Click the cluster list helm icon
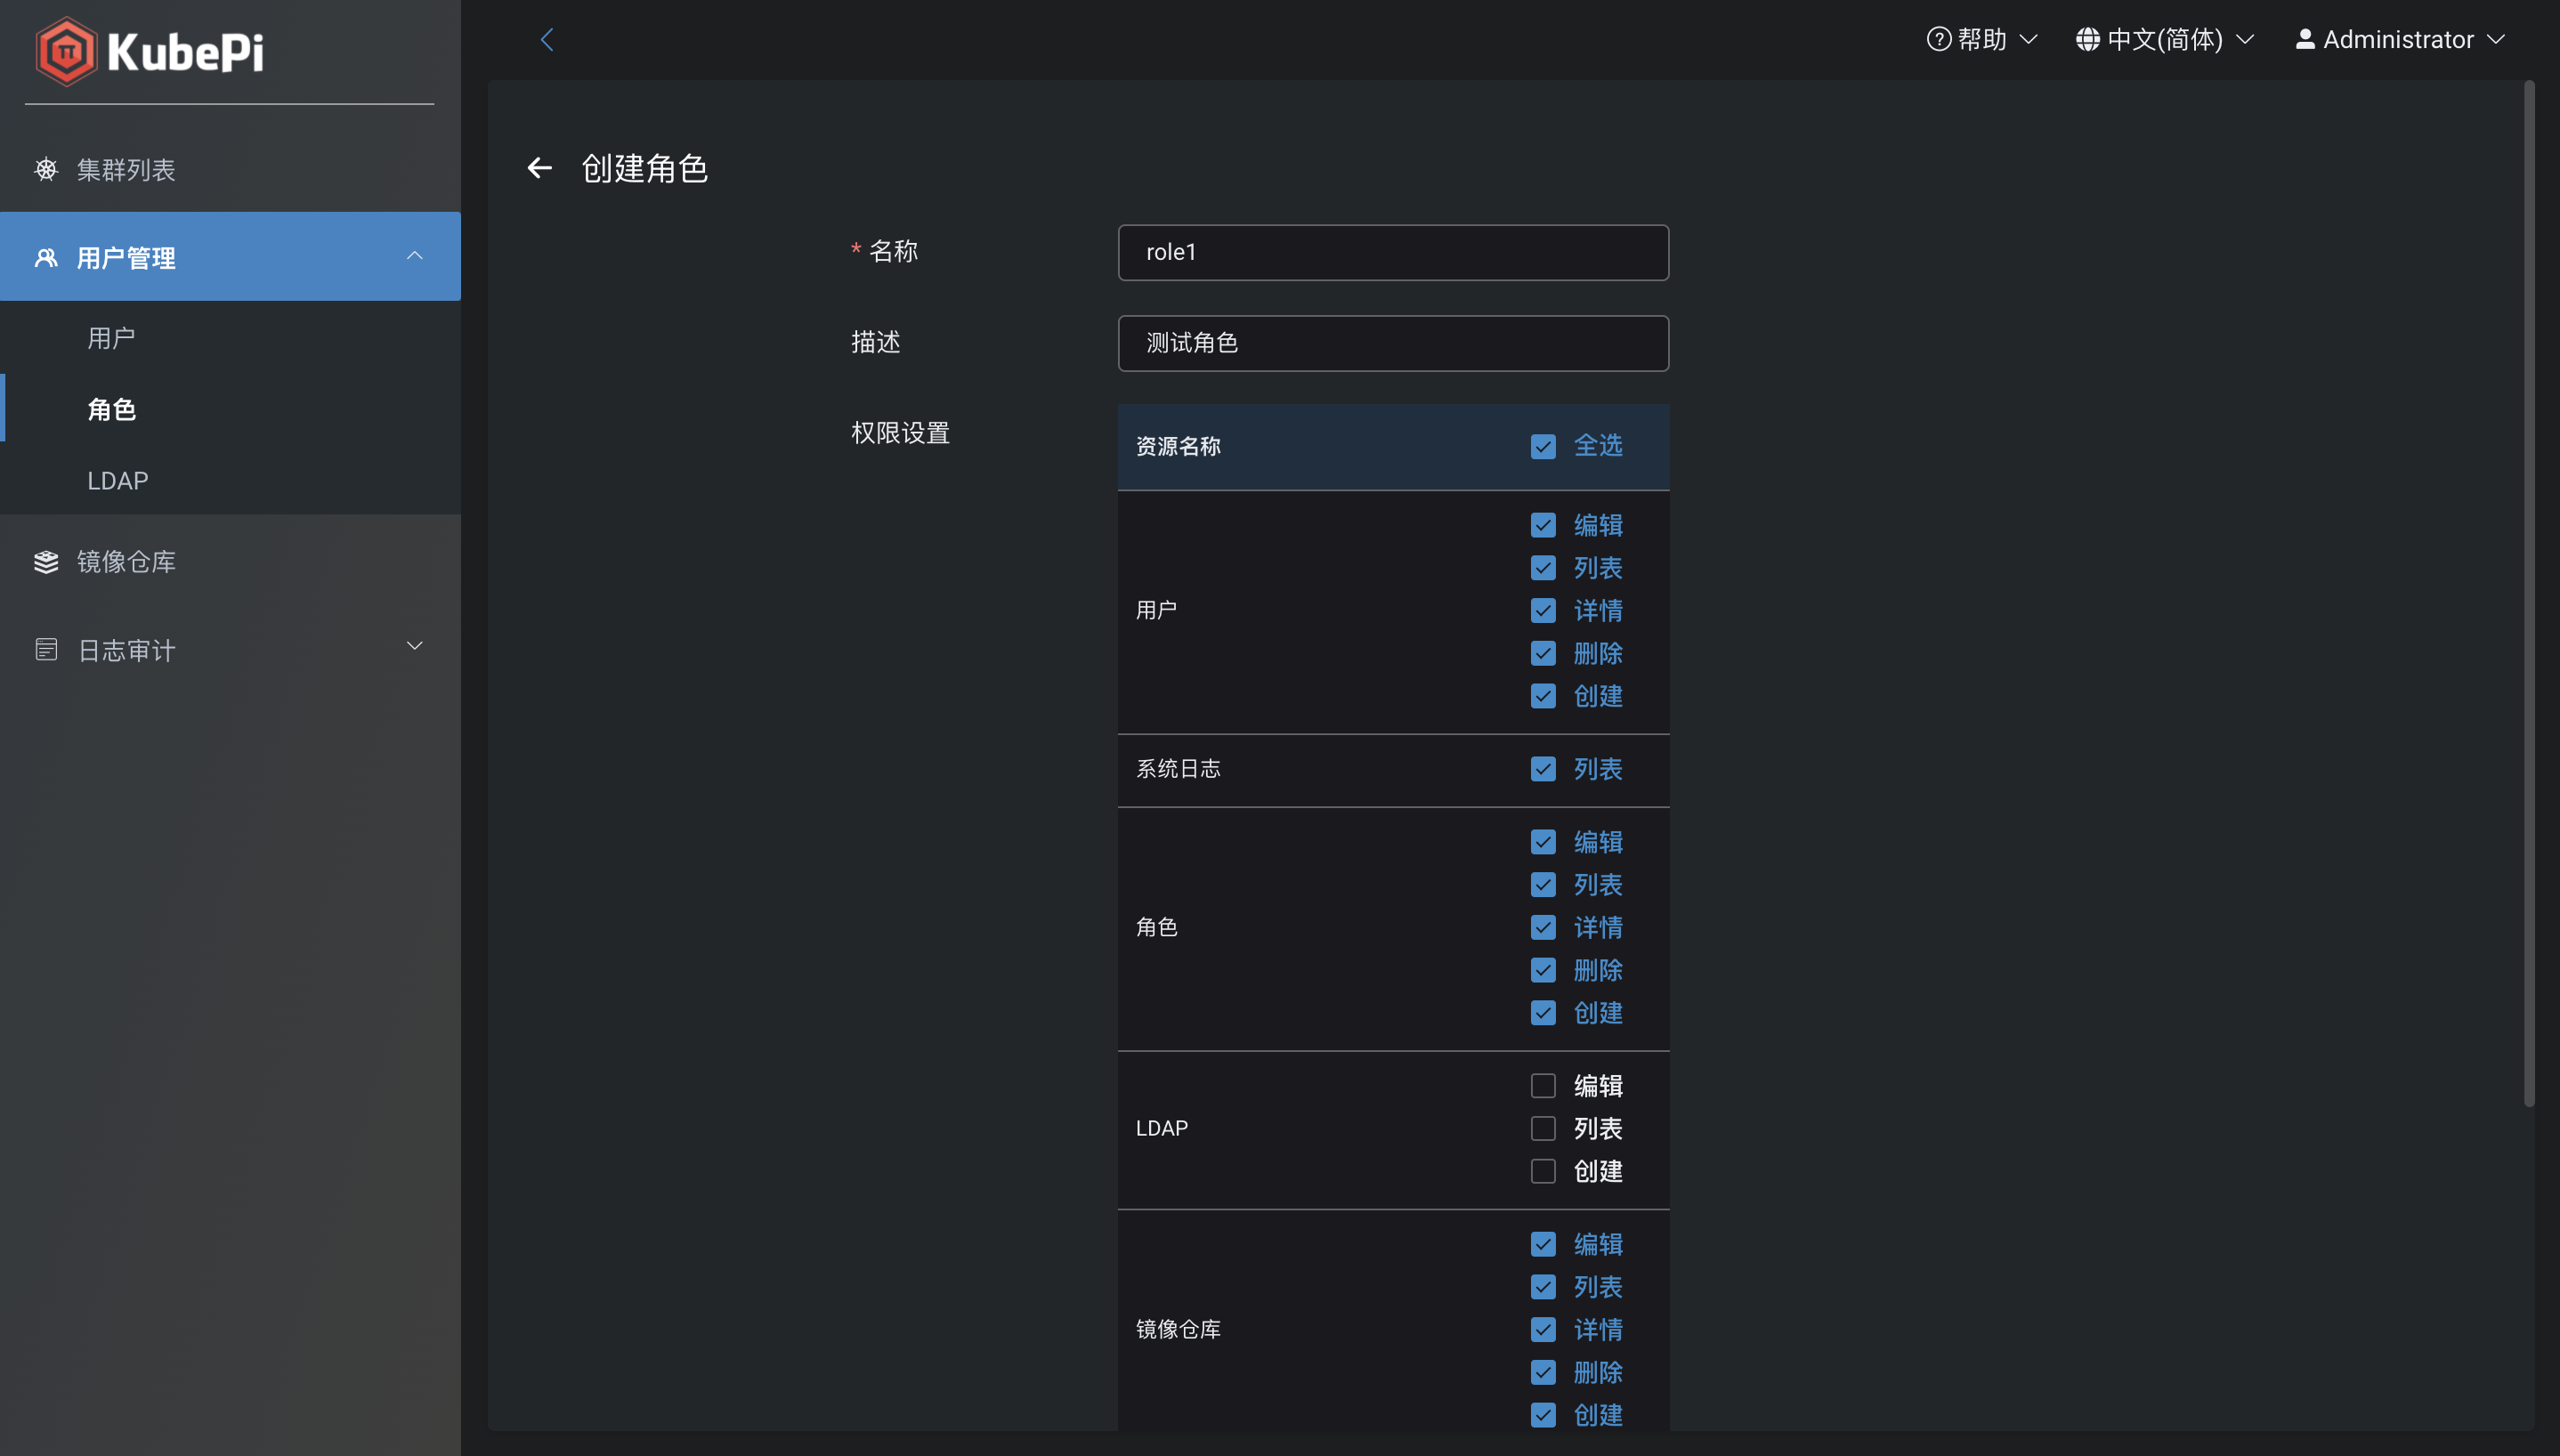This screenshot has height=1456, width=2560. point(46,170)
